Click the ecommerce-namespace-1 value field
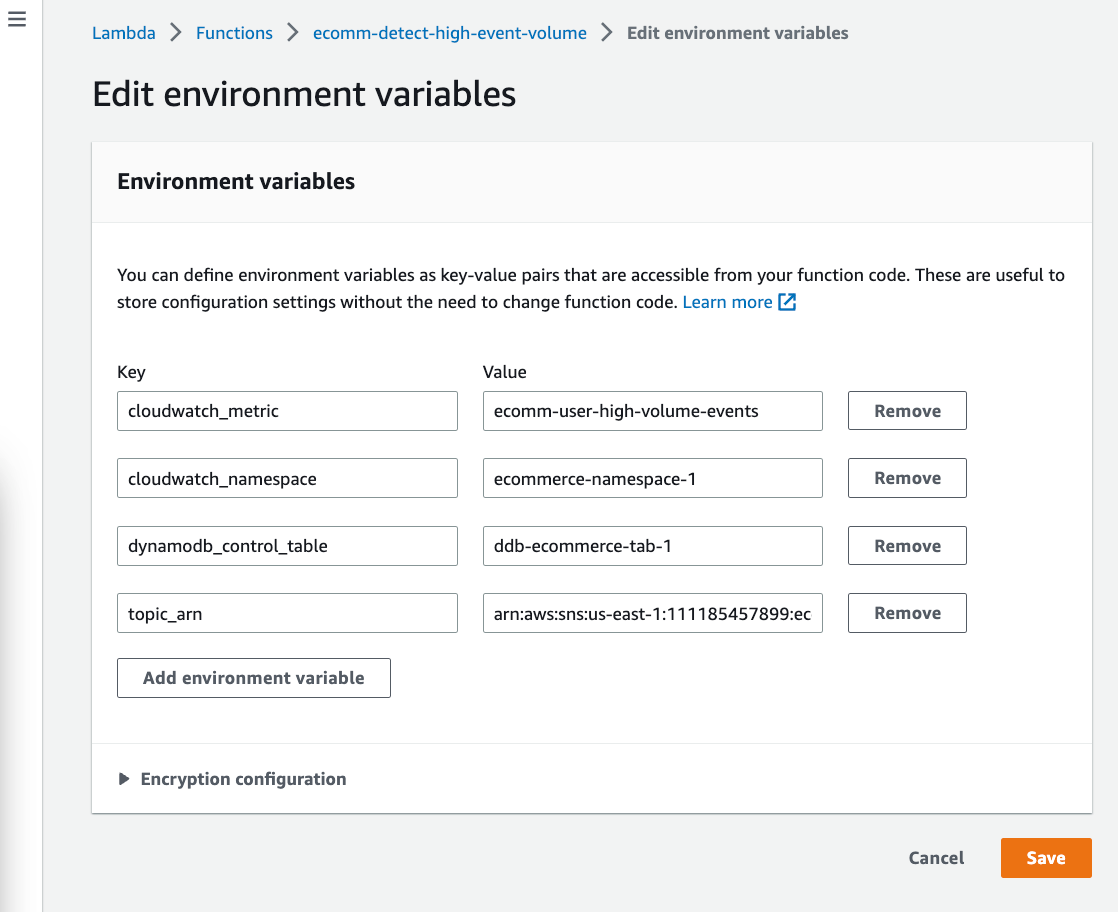 click(x=652, y=477)
